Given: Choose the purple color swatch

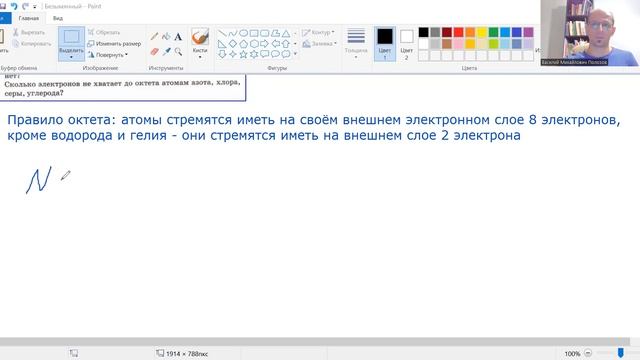Looking at the screenshot, I should tap(528, 32).
